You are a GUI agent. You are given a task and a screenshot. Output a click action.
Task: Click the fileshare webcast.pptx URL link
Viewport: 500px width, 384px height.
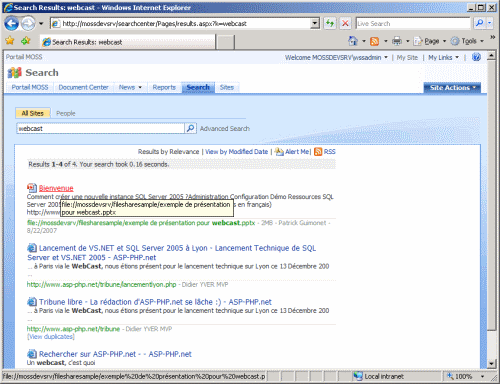coord(141,223)
